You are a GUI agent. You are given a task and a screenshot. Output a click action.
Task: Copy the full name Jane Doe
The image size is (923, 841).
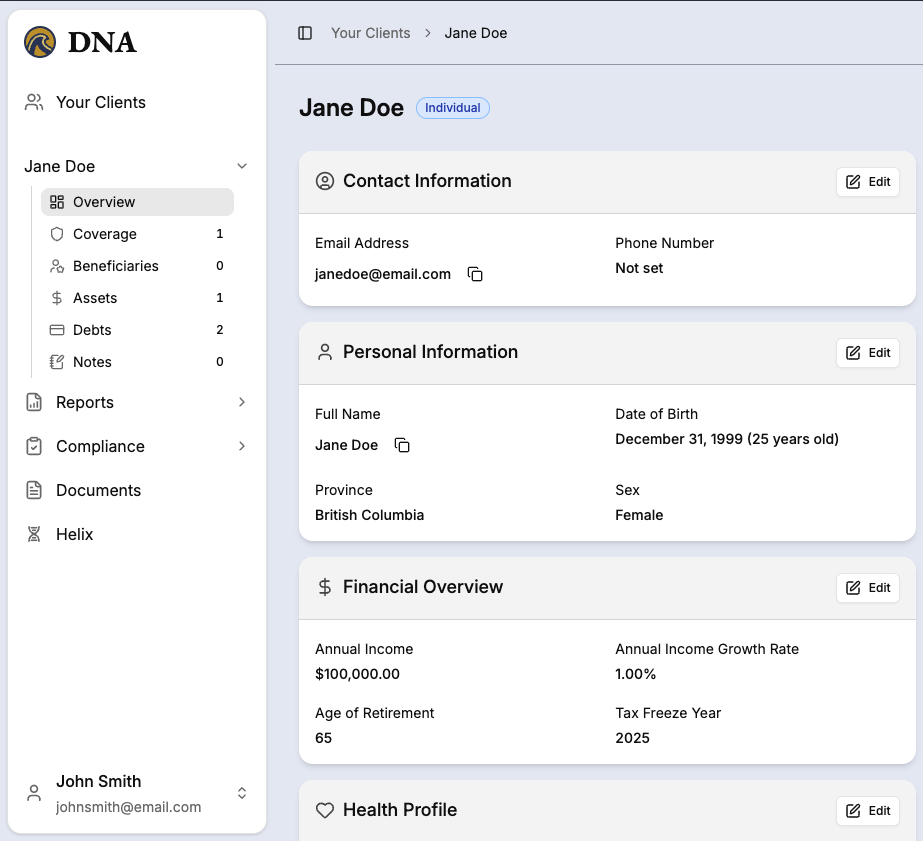(402, 445)
